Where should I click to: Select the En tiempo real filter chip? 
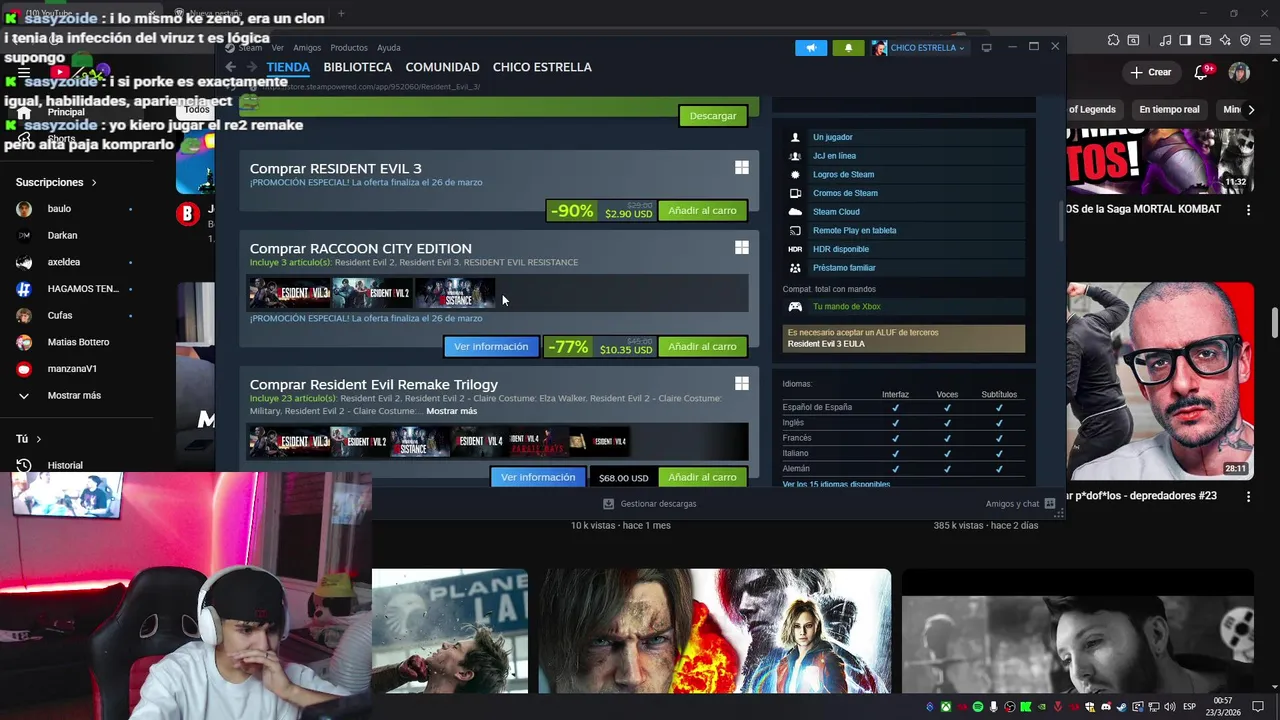pos(1169,110)
